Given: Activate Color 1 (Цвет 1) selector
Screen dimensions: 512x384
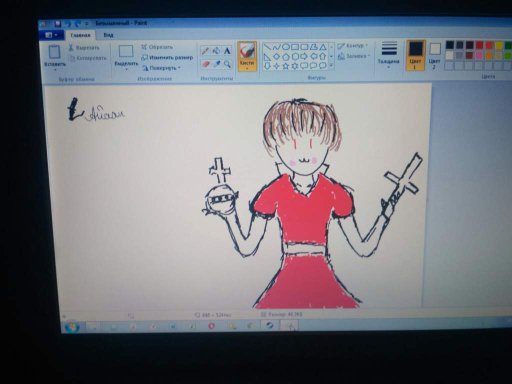Looking at the screenshot, I should (415, 55).
